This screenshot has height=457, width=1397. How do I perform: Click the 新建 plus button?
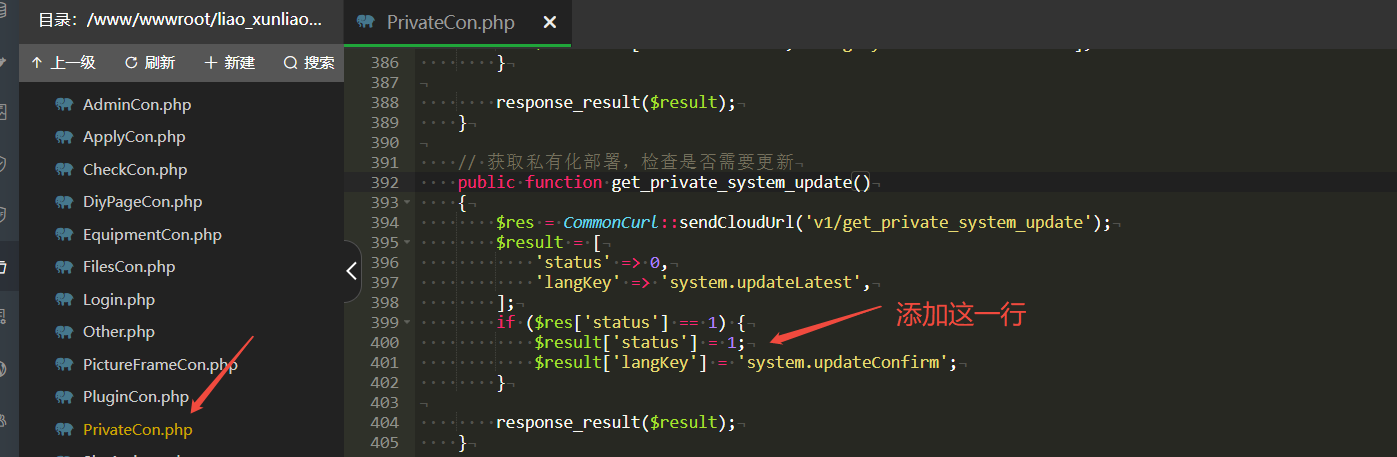coord(230,63)
